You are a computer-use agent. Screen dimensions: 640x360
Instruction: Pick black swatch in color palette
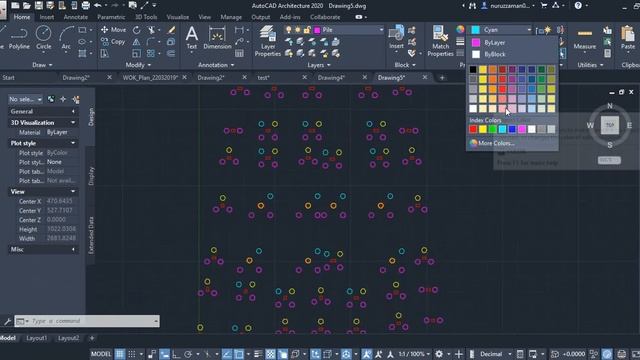pos(473,69)
